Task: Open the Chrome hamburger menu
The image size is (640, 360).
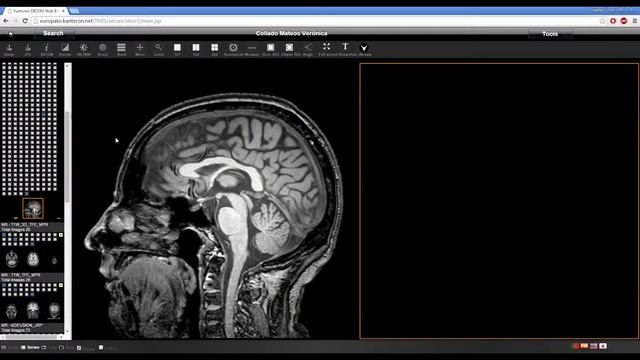Action: tap(635, 21)
